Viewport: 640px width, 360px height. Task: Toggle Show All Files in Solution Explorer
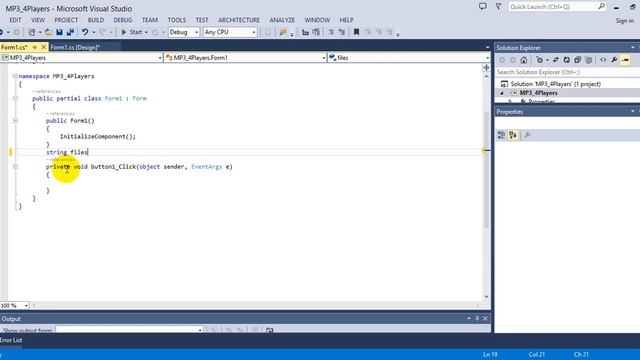click(589, 60)
